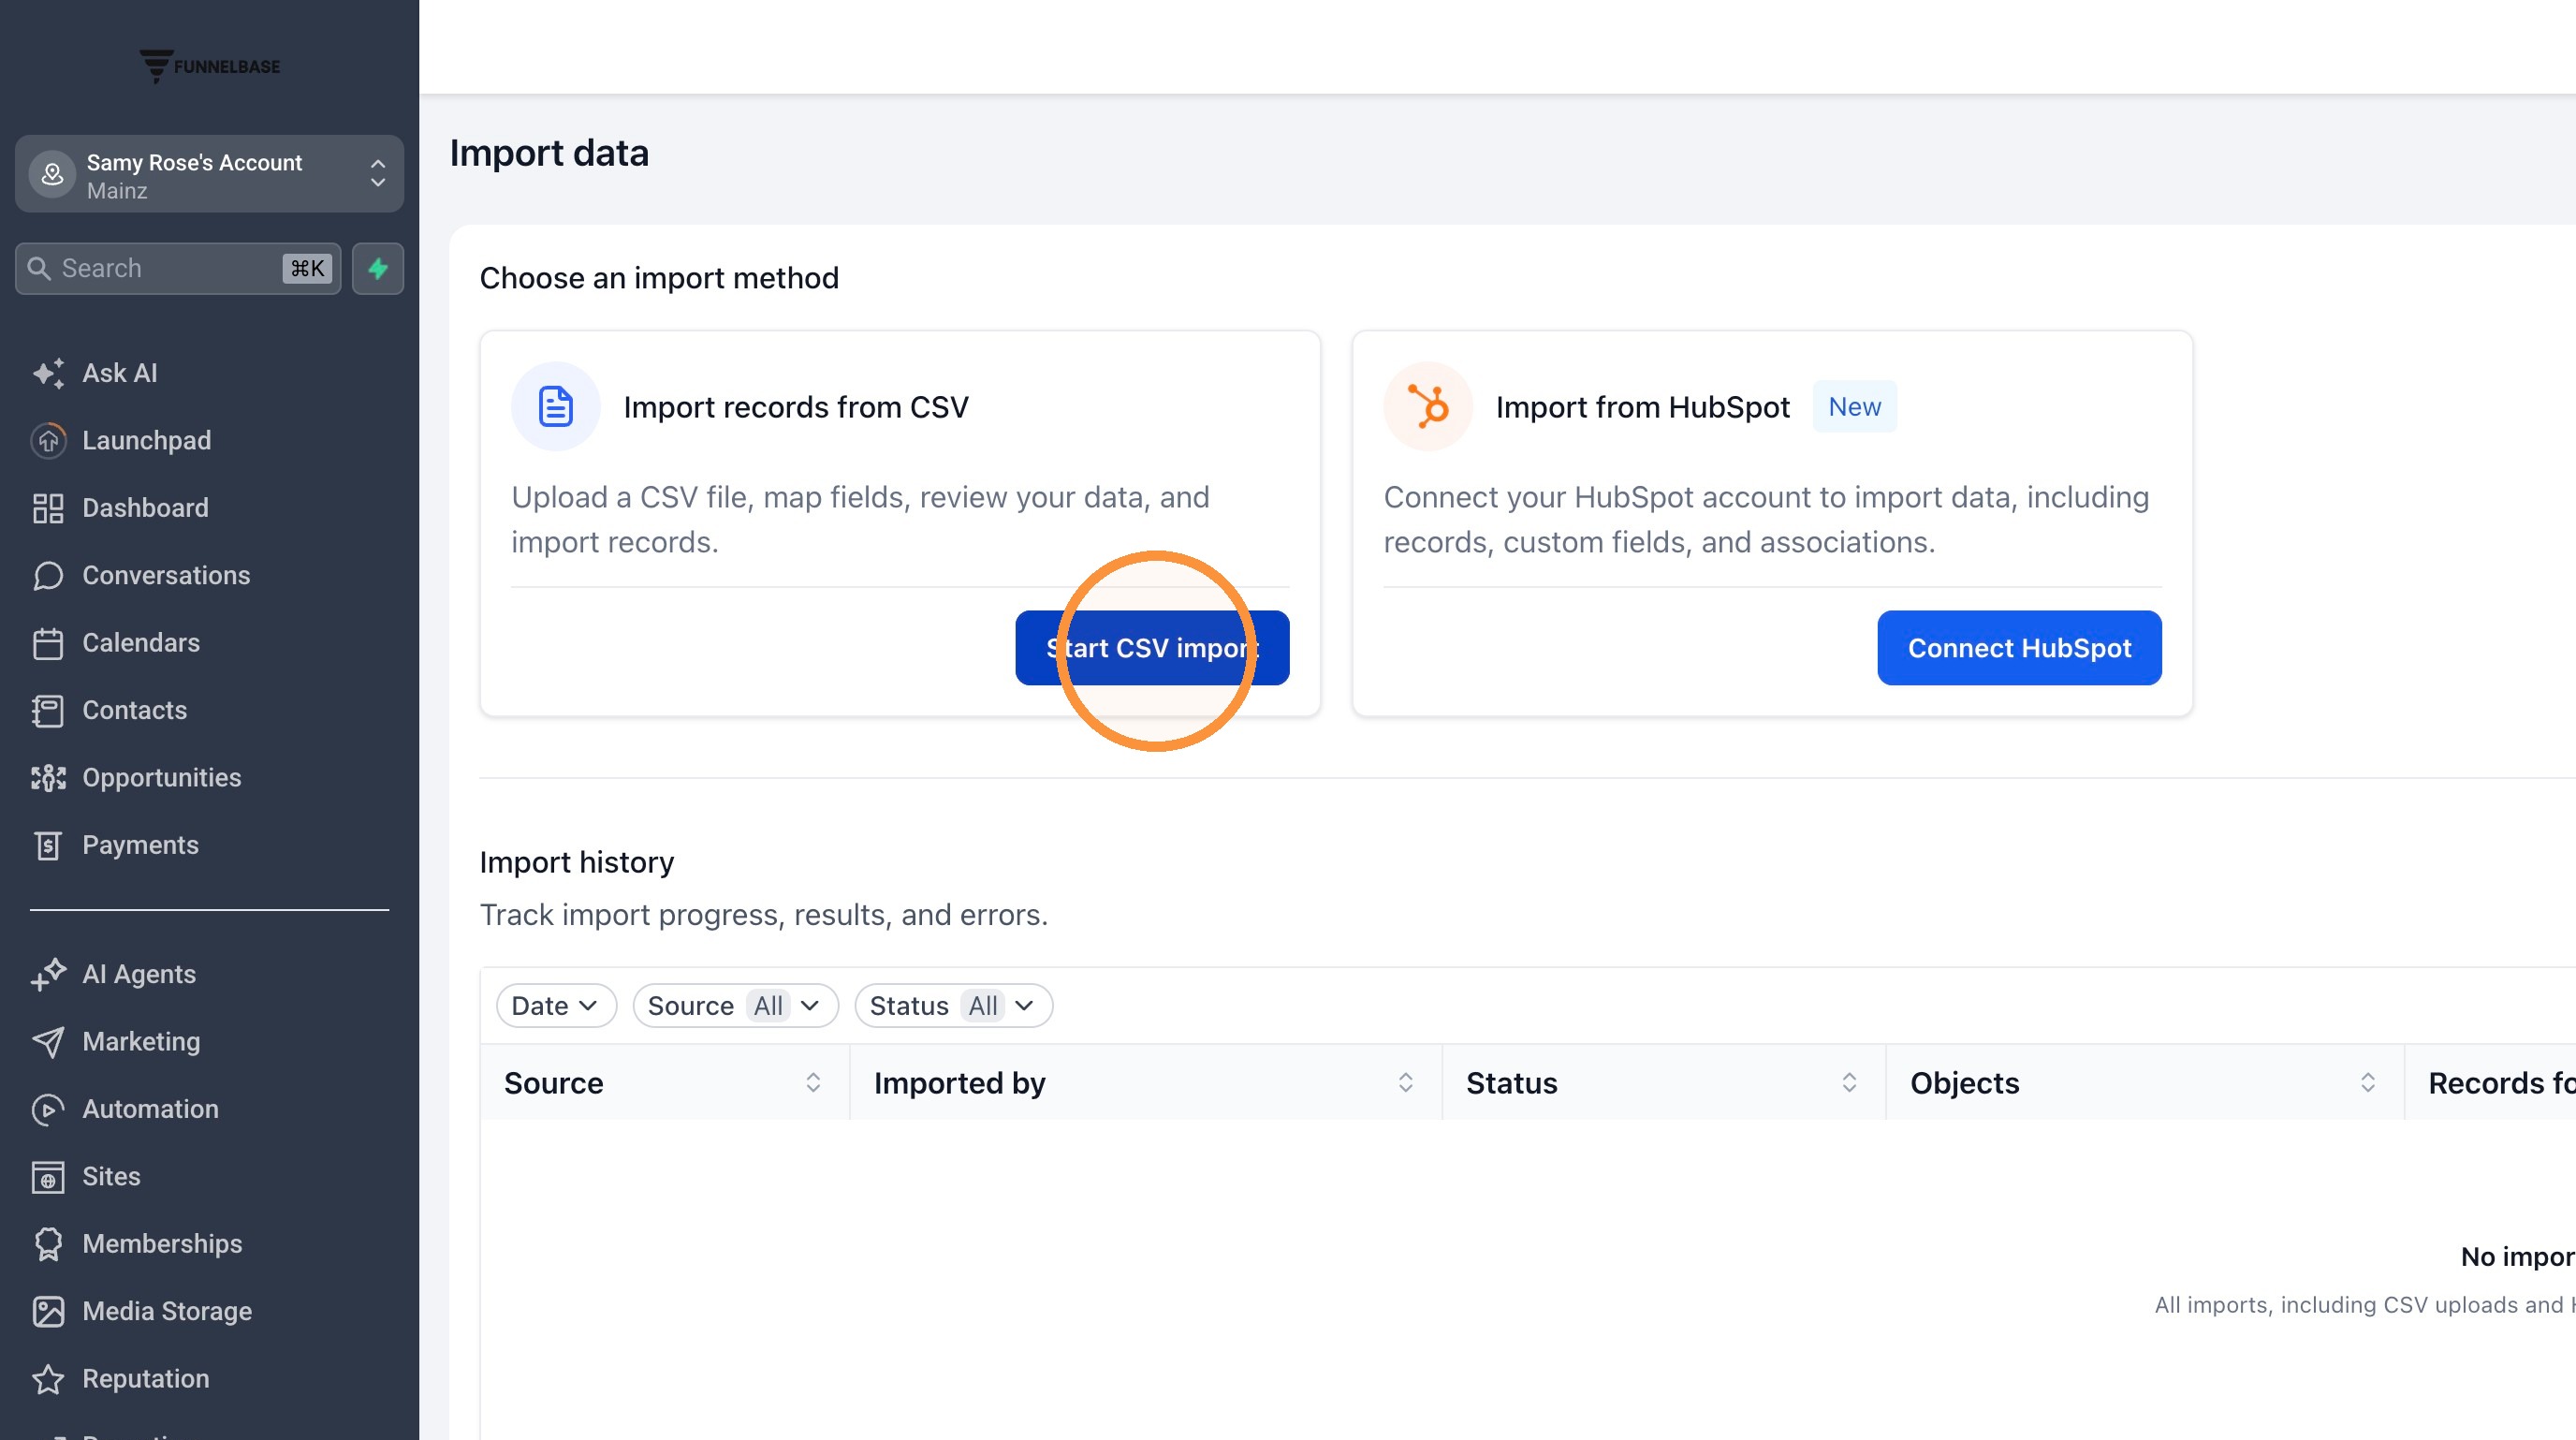
Task: Open the Status All filter dropdown
Action: click(x=953, y=1006)
